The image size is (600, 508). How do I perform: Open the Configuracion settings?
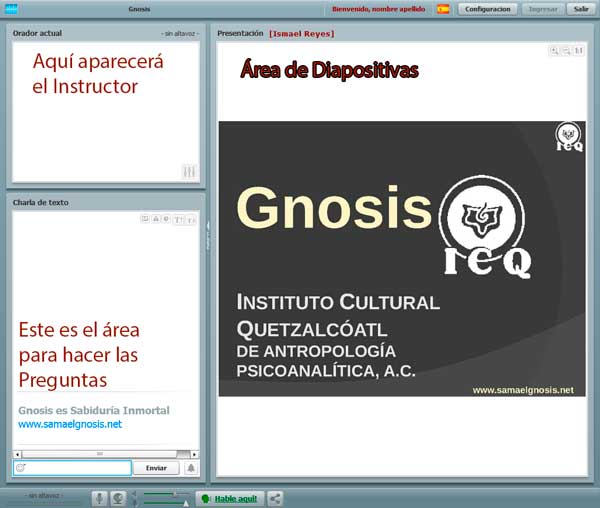(x=488, y=9)
